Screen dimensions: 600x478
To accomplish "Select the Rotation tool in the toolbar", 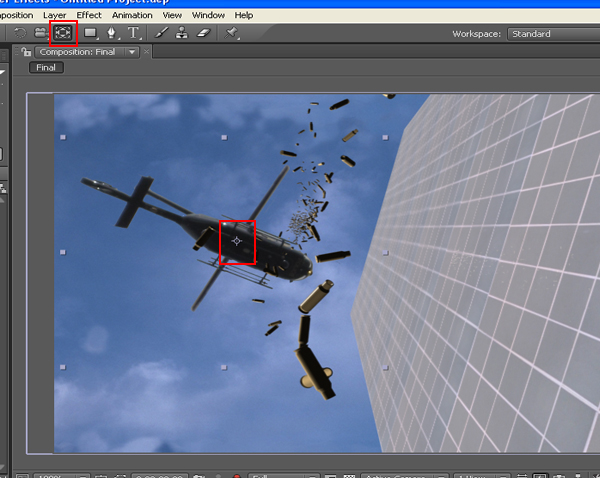I will (20, 33).
